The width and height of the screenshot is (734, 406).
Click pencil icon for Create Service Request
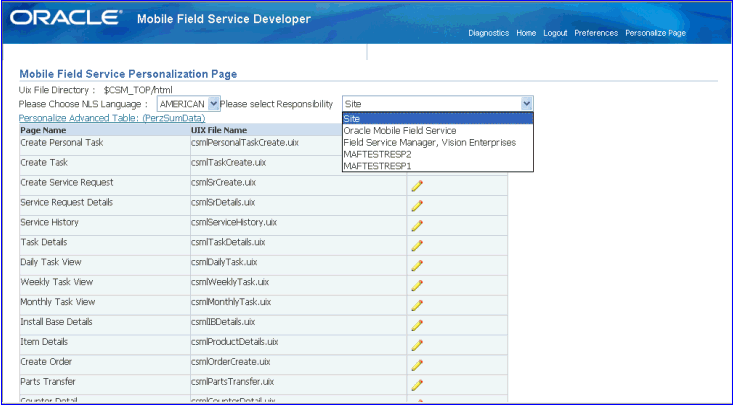pyautogui.click(x=417, y=186)
